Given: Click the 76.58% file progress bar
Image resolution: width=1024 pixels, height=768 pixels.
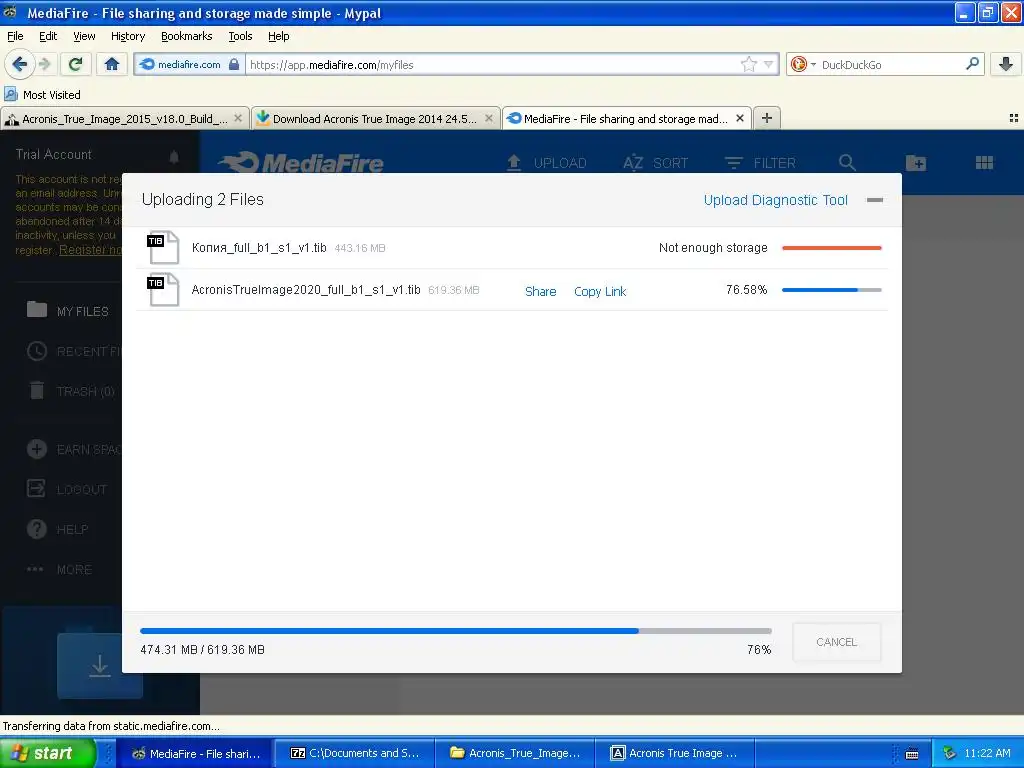Looking at the screenshot, I should coord(831,289).
